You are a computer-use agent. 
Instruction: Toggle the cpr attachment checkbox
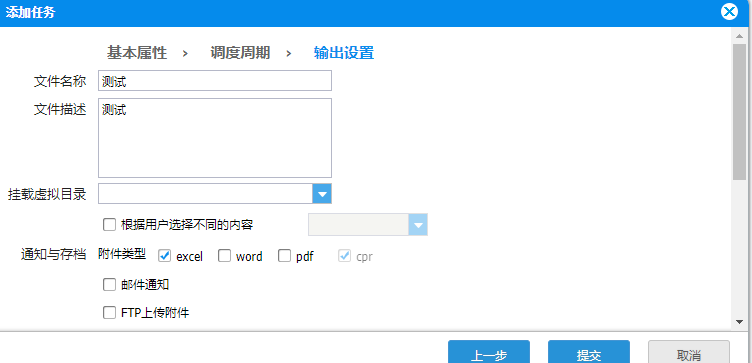coord(344,256)
